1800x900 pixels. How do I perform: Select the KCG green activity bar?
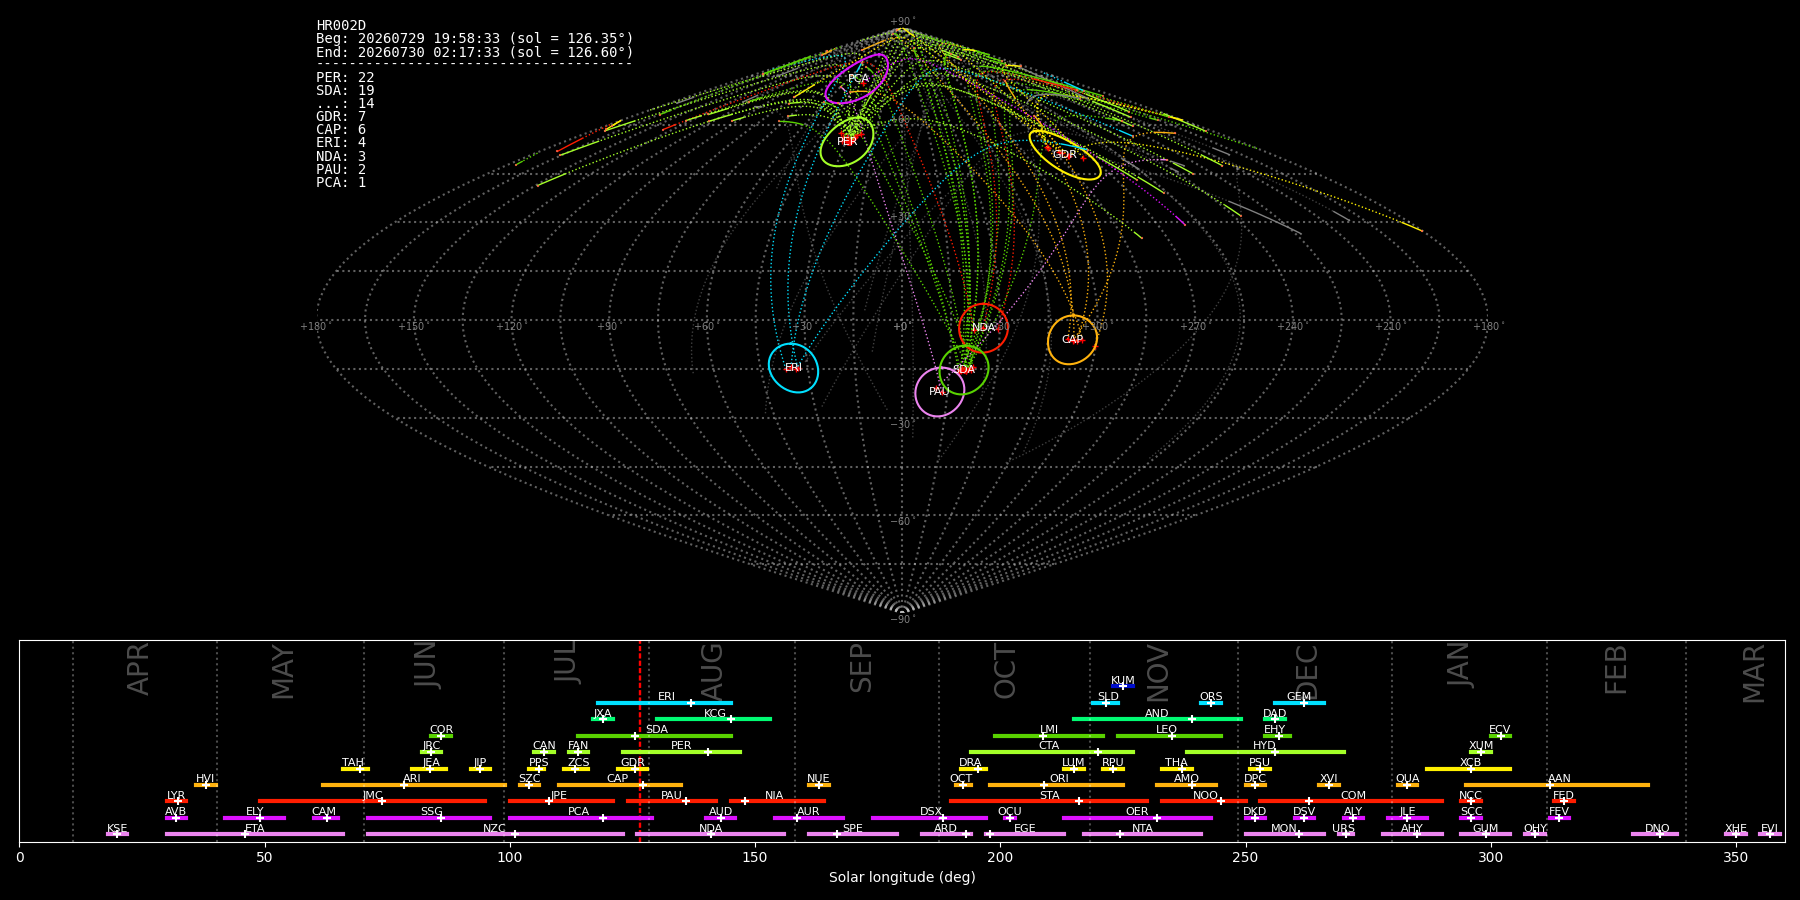[x=713, y=719]
